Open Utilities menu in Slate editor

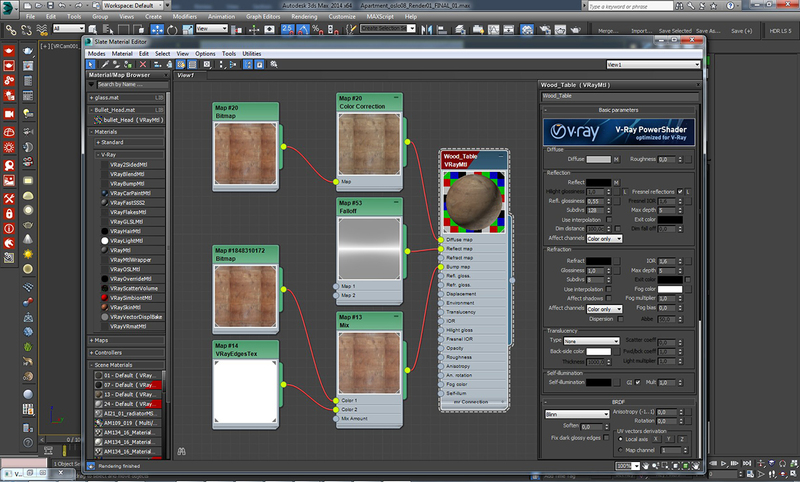pyautogui.click(x=252, y=54)
